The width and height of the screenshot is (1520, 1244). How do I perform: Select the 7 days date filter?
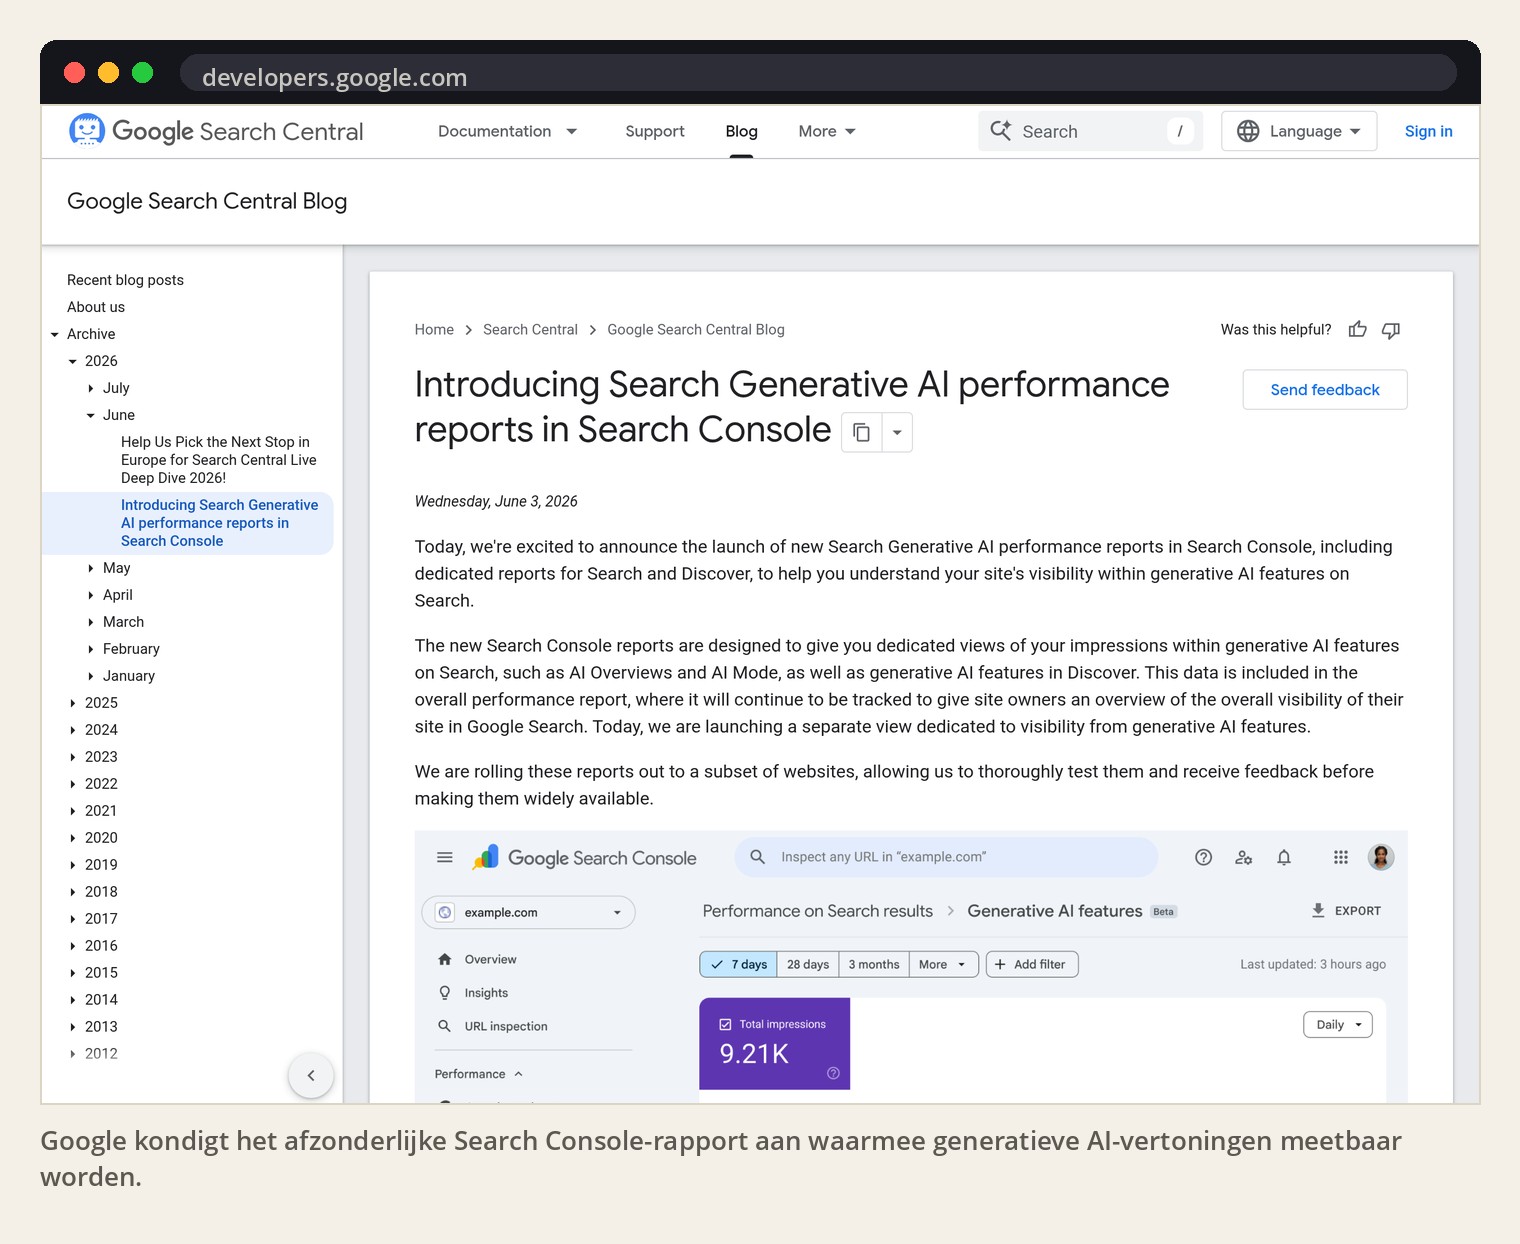[x=739, y=964]
